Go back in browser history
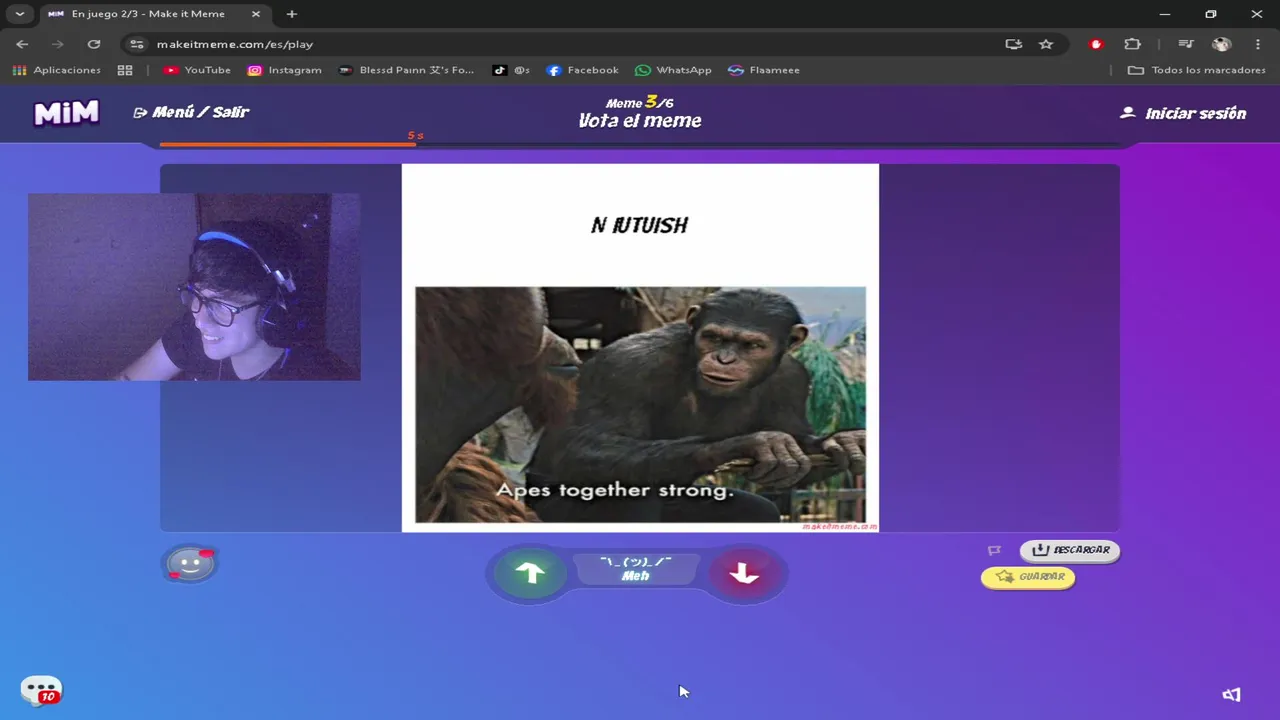Screen dimensions: 1280x720 [x=22, y=44]
